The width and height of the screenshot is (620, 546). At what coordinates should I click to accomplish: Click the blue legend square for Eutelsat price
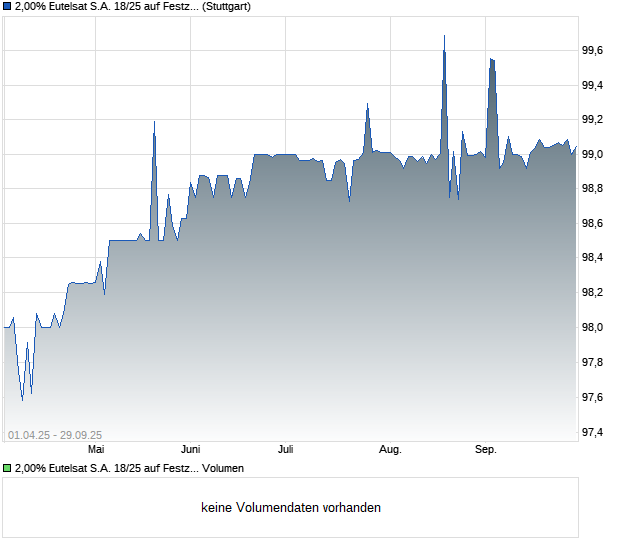[x=7, y=6]
